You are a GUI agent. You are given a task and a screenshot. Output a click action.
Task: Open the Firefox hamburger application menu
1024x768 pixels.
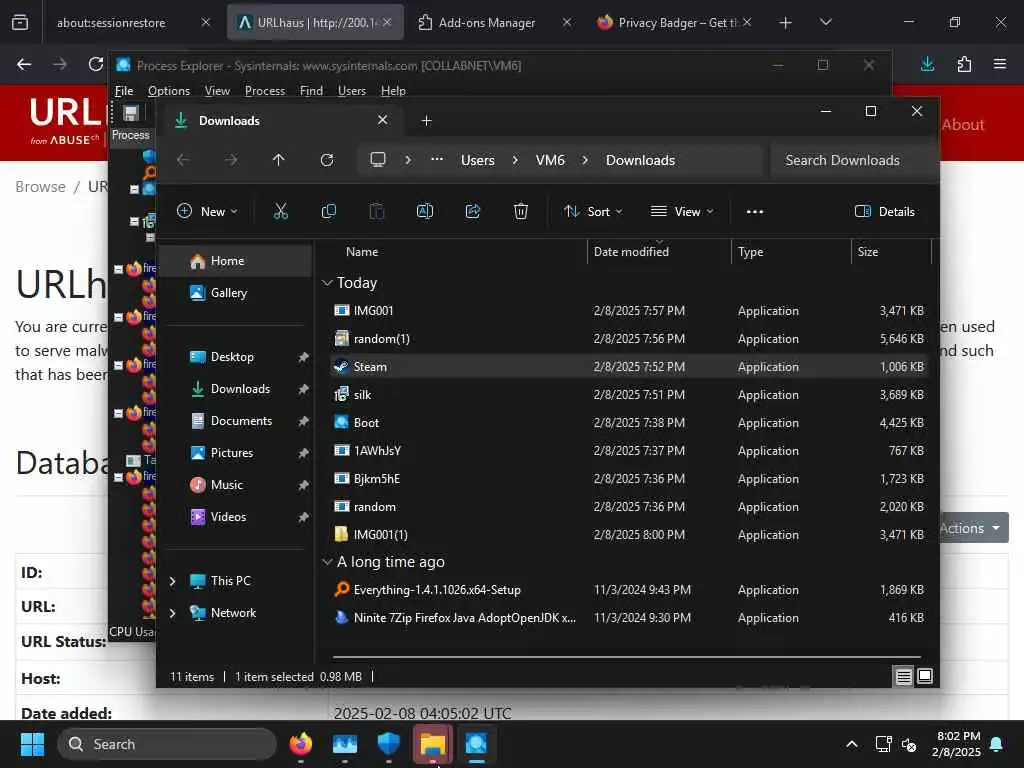point(1000,64)
